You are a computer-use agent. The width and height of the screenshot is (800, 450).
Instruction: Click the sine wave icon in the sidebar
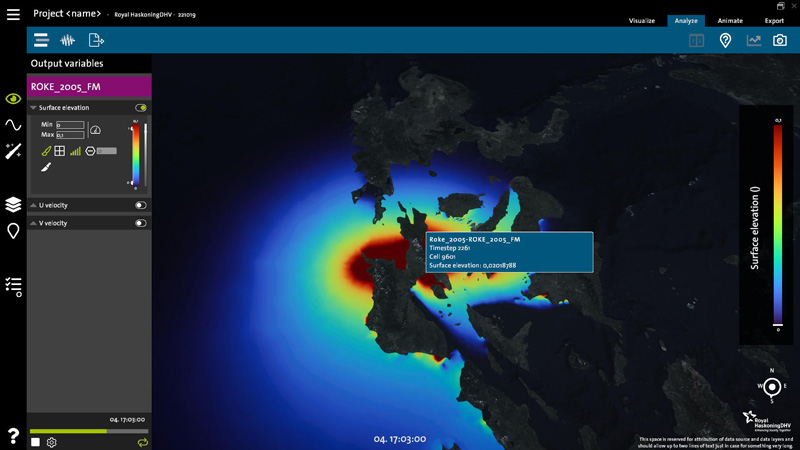point(13,125)
